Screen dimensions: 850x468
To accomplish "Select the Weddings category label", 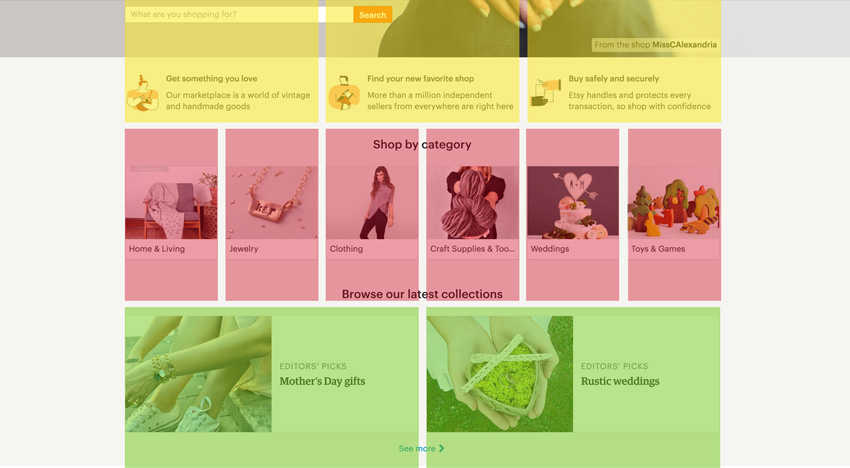I will (550, 249).
